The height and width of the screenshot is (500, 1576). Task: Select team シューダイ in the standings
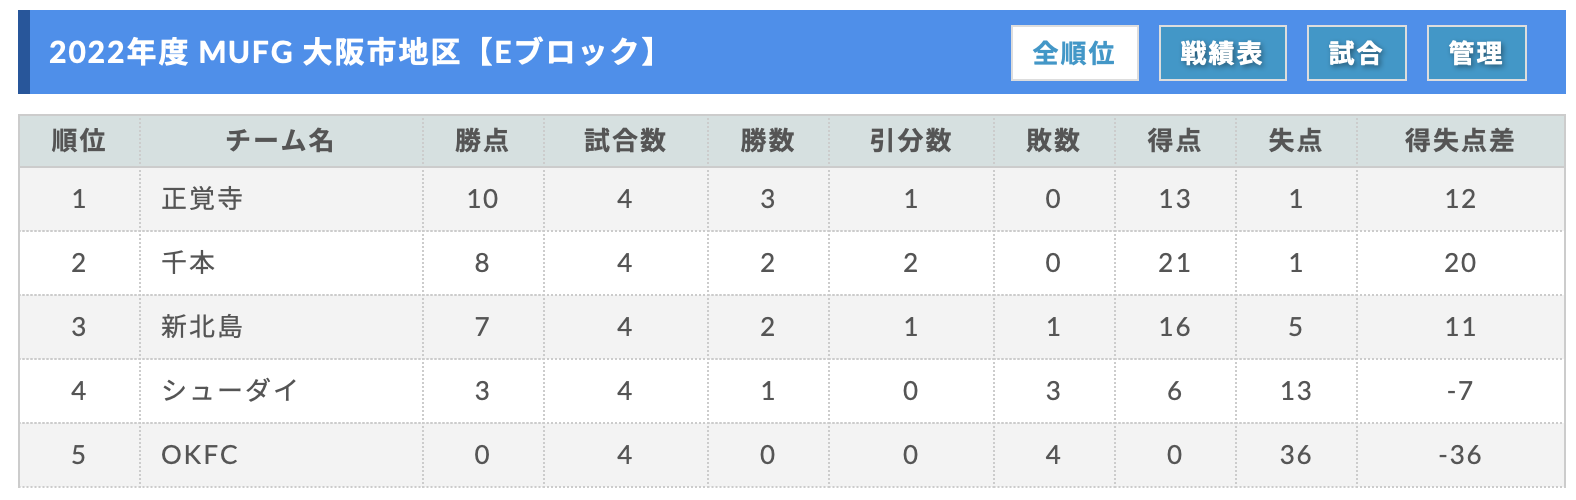230,391
